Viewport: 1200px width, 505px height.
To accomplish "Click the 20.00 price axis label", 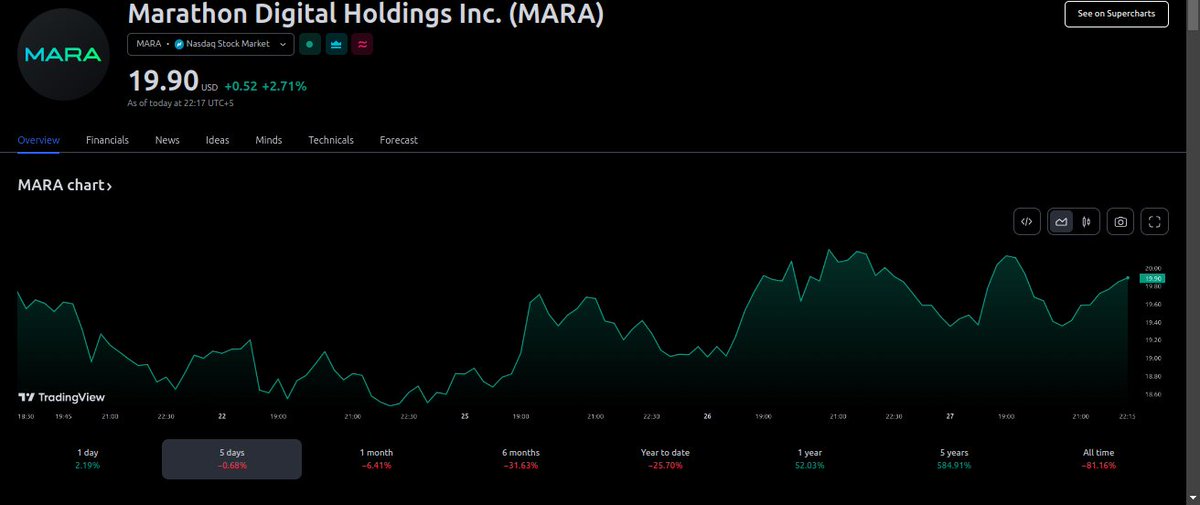I will pyautogui.click(x=1153, y=268).
